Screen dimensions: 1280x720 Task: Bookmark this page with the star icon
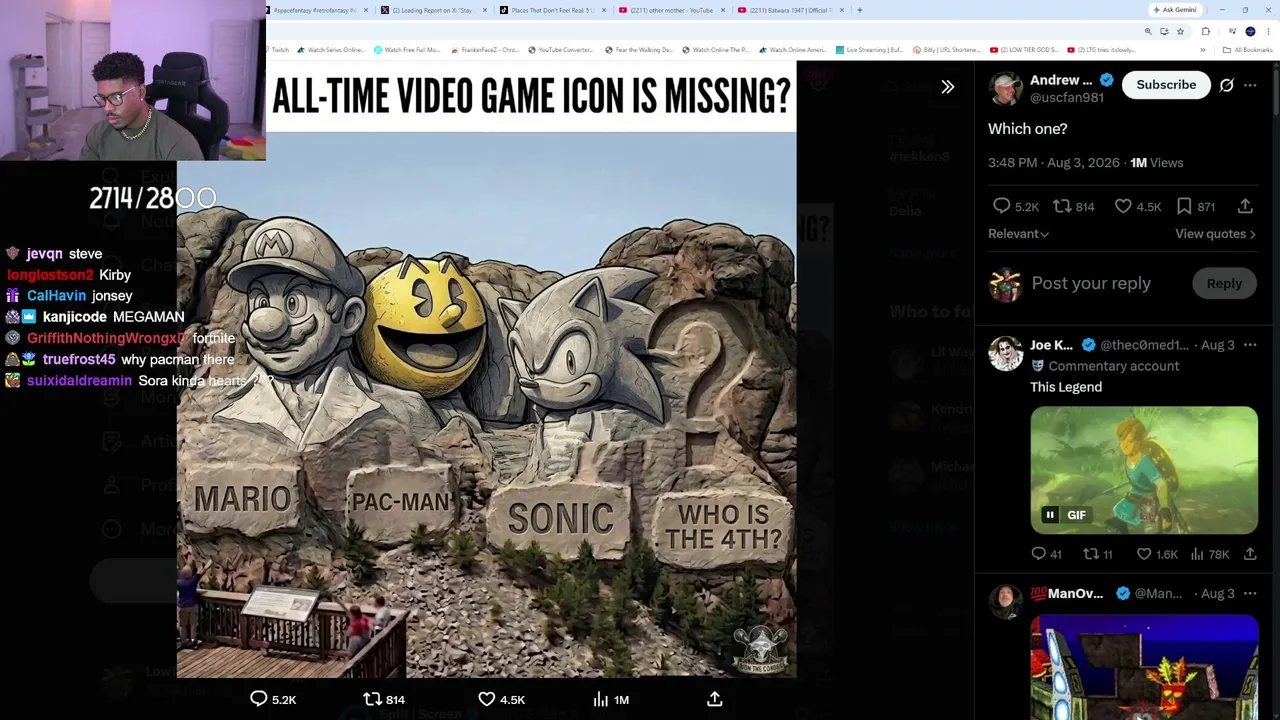coord(1180,32)
